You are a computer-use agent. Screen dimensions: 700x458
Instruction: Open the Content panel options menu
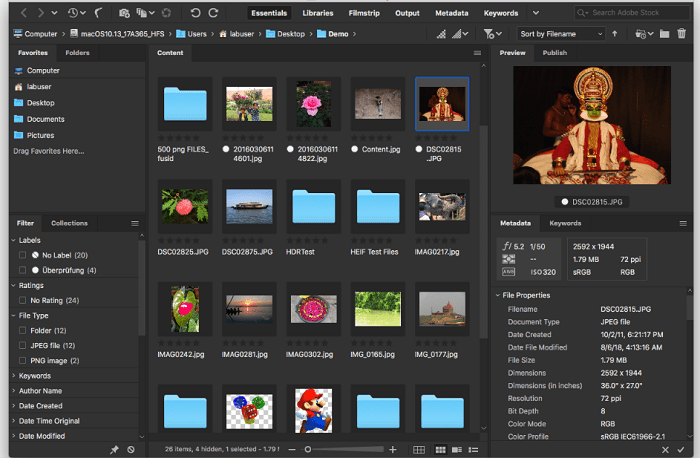[x=477, y=53]
